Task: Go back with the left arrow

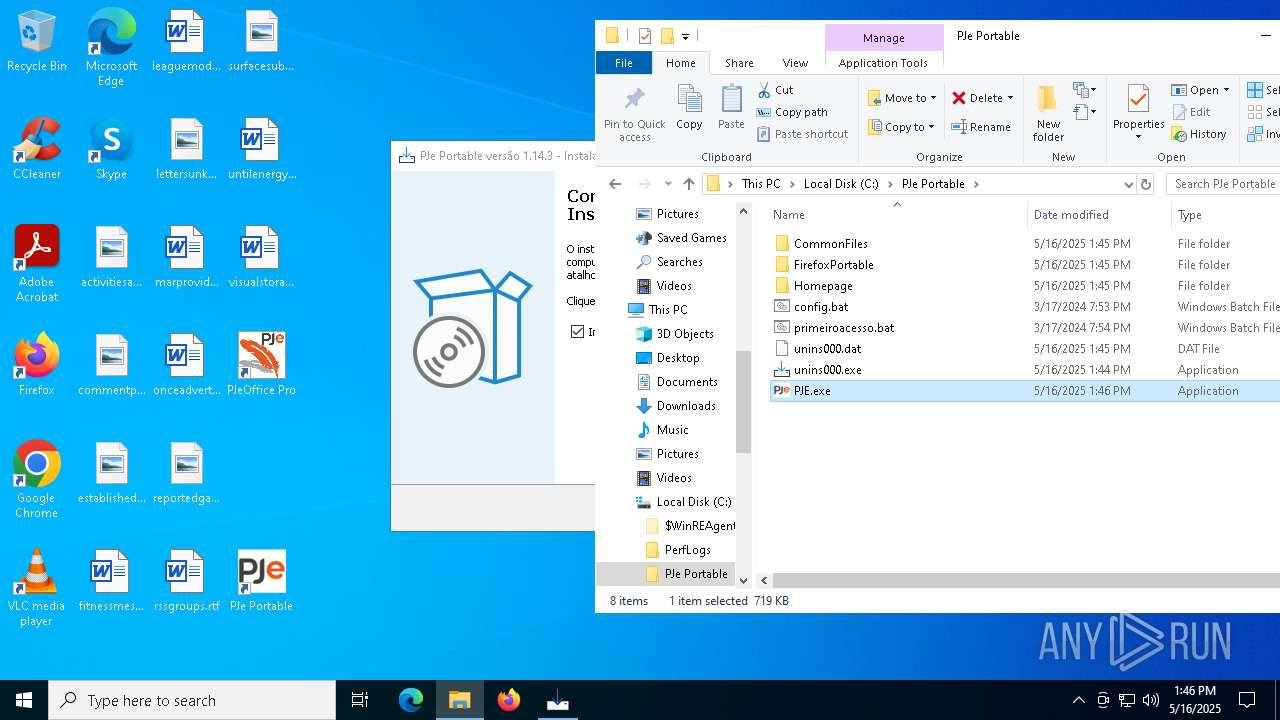Action: pos(615,184)
